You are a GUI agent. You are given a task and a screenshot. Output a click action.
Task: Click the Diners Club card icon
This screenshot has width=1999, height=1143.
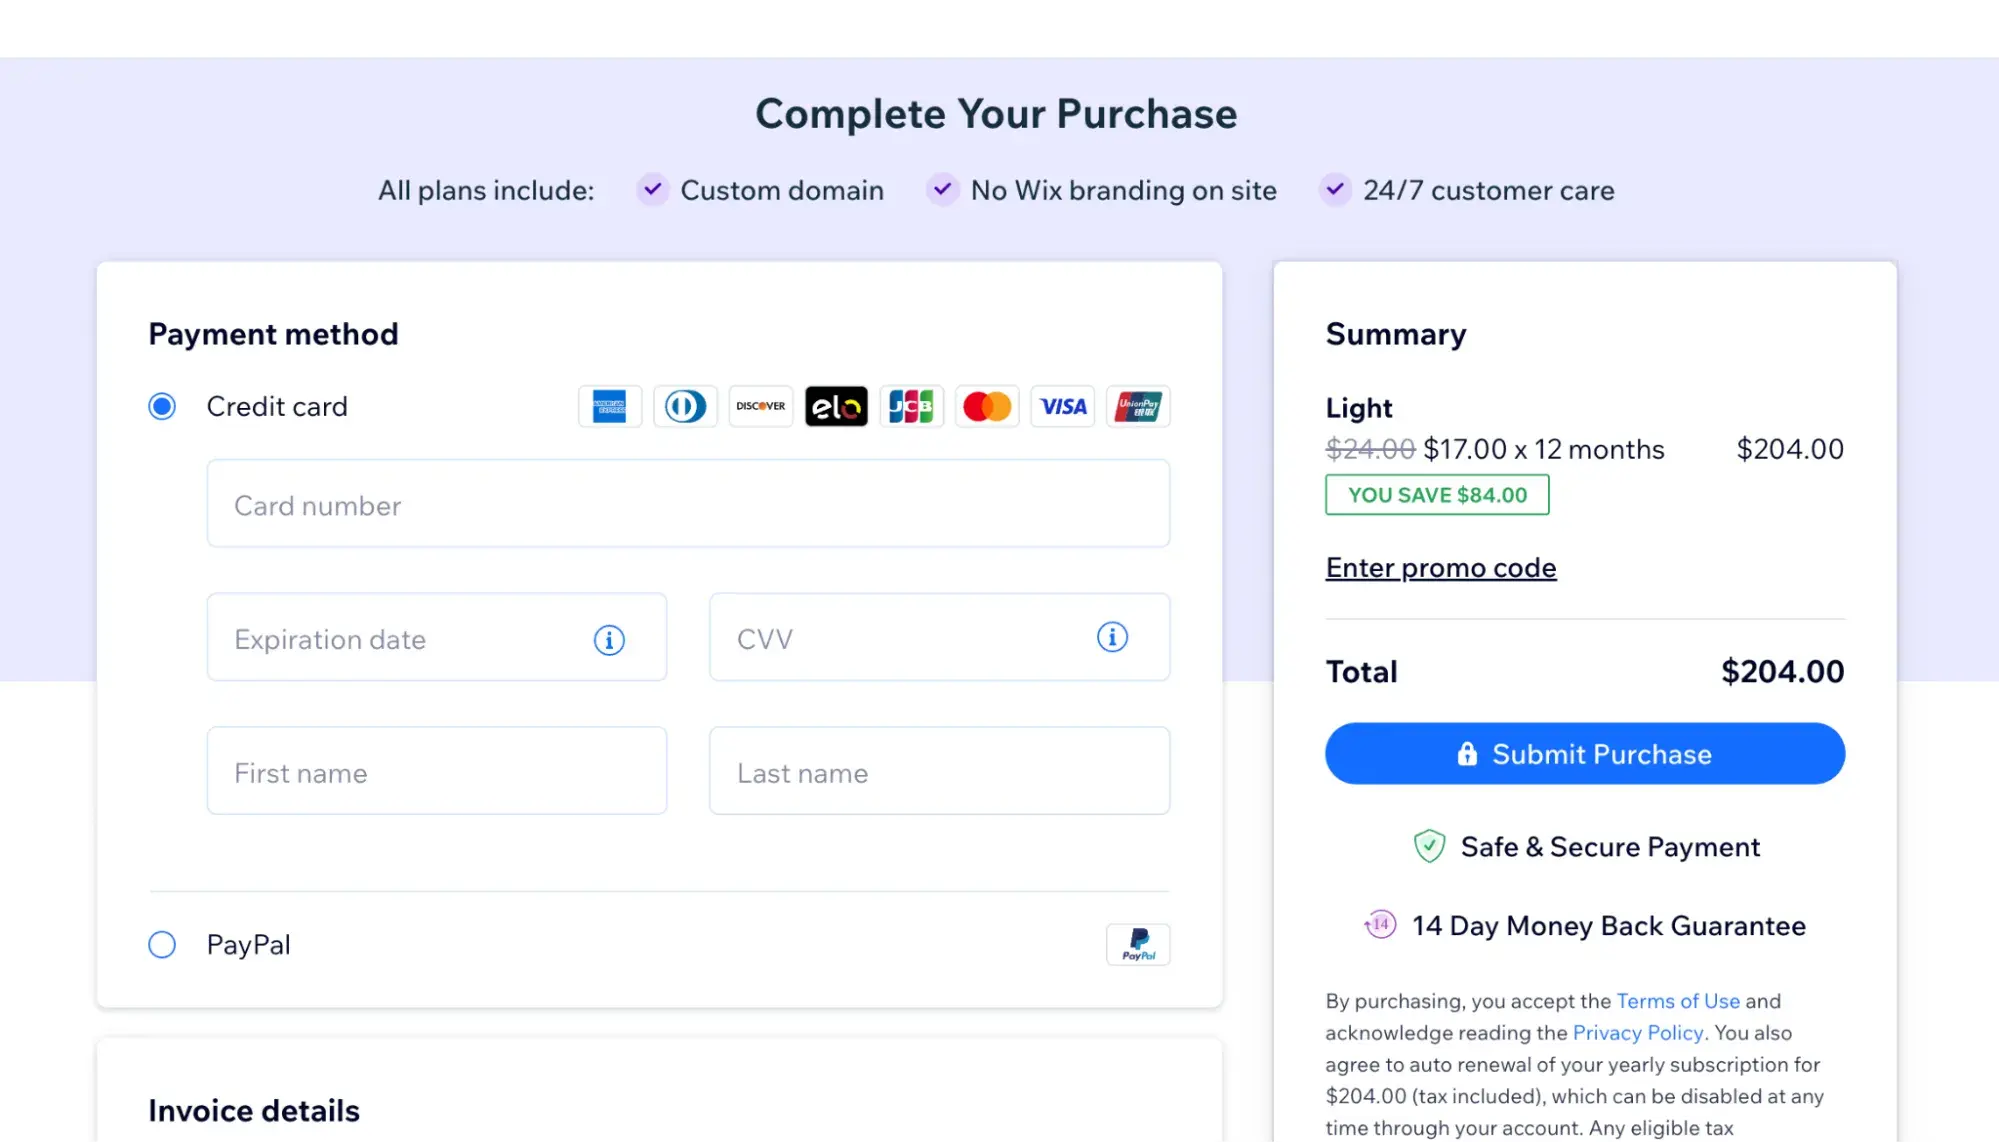(x=685, y=406)
